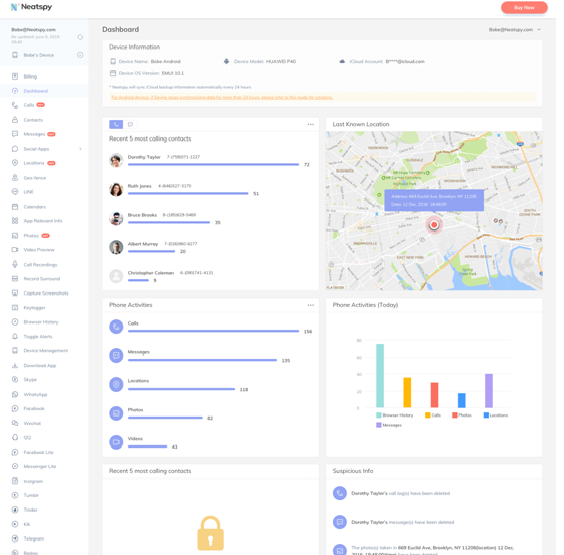Click the Browser History icon
The image size is (564, 555).
coord(15,322)
